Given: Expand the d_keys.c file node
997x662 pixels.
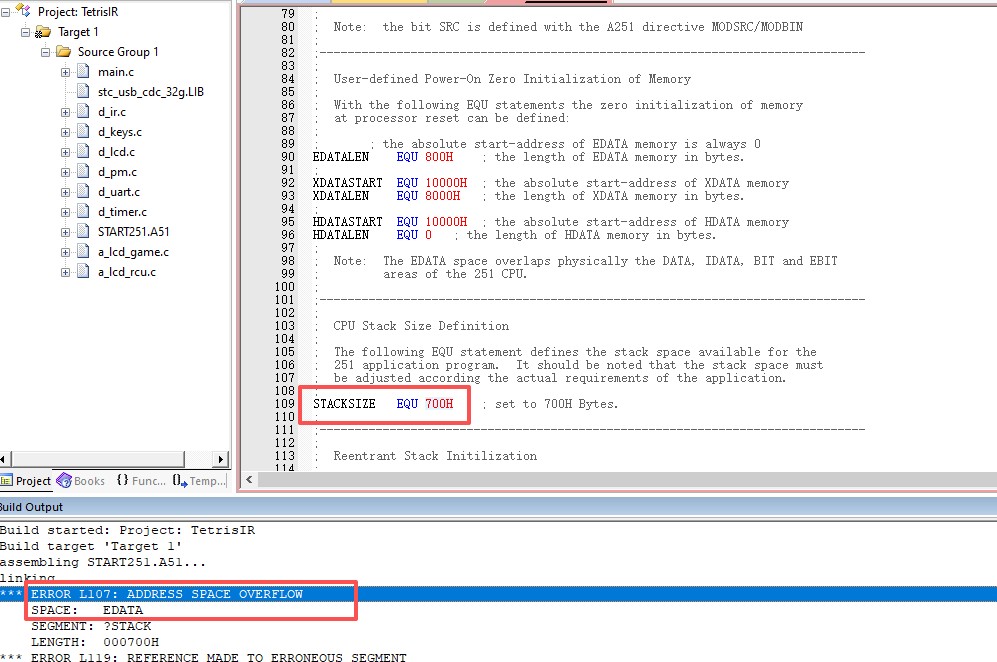Looking at the screenshot, I should pyautogui.click(x=66, y=132).
